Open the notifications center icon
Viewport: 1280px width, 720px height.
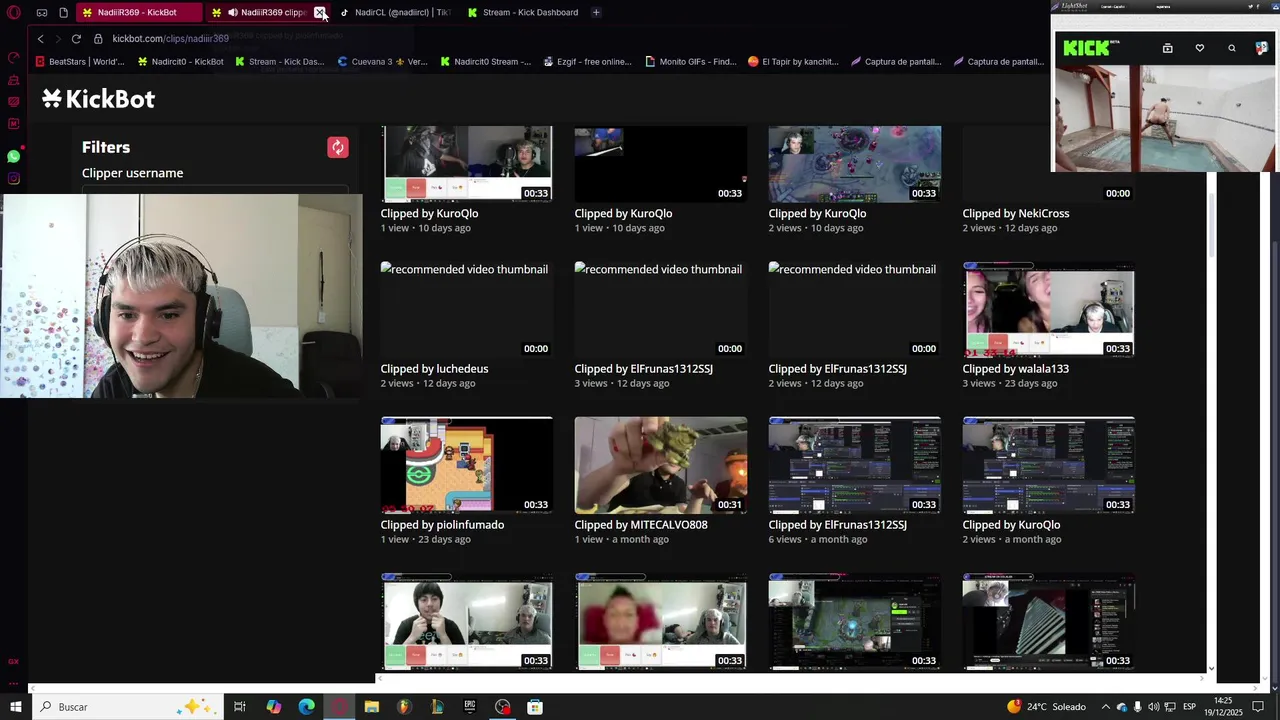pos(1259,707)
